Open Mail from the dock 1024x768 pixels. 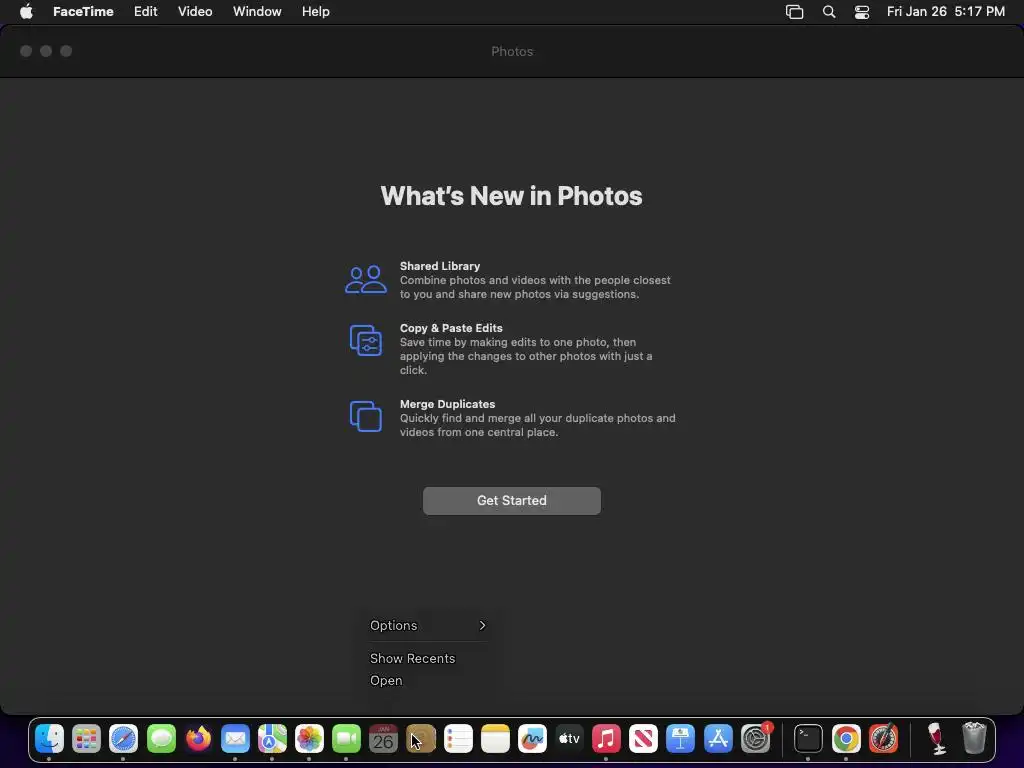(235, 739)
